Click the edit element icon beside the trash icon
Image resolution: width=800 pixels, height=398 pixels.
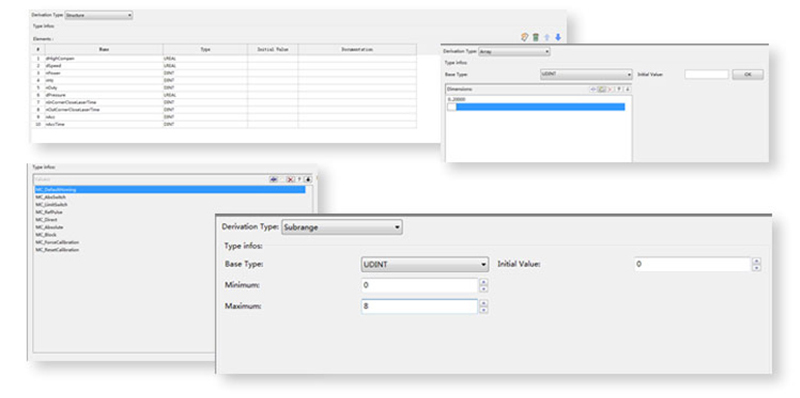[x=524, y=37]
